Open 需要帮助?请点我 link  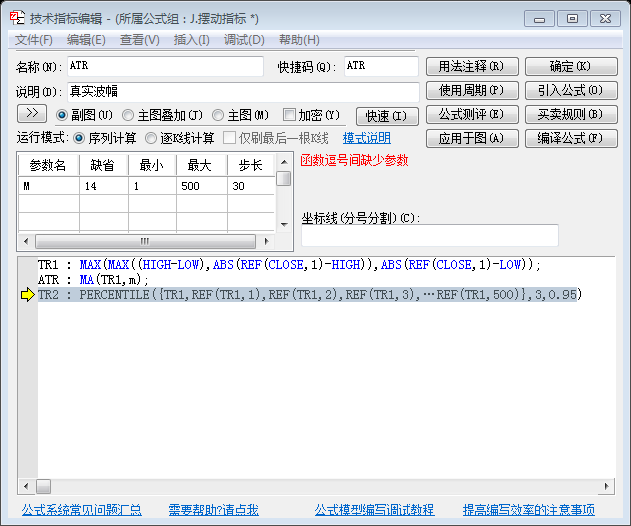[213, 510]
